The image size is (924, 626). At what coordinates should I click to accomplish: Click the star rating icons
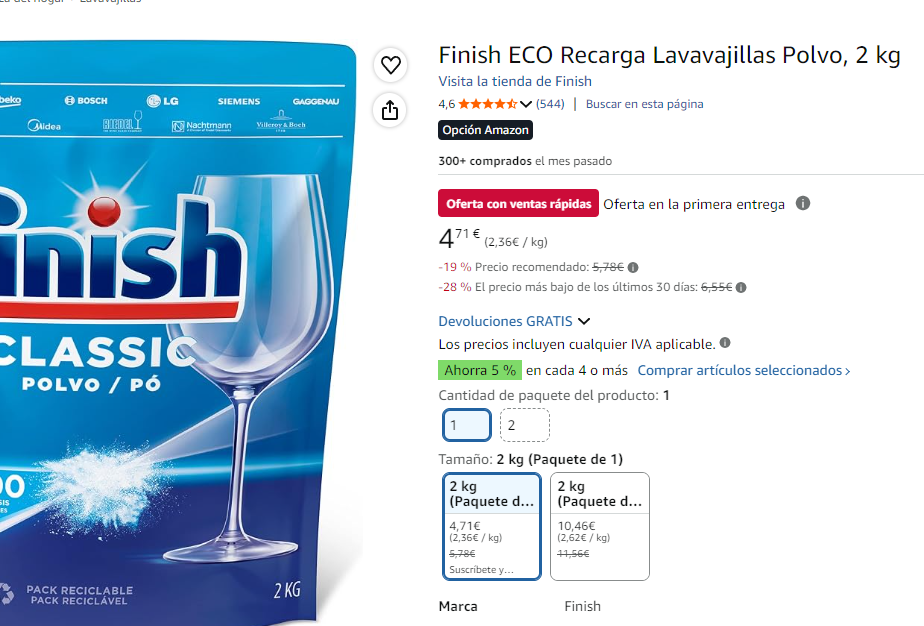point(488,104)
